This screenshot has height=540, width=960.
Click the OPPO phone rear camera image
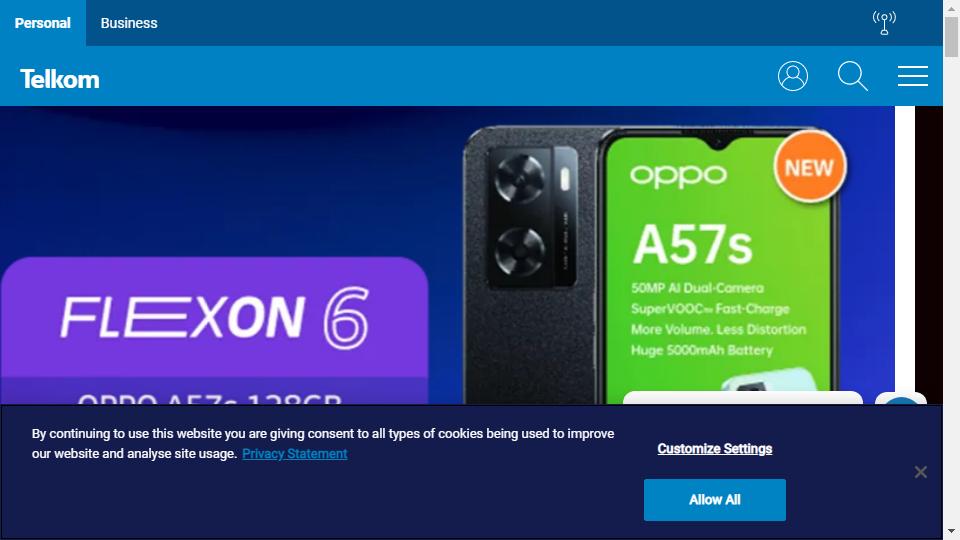tap(531, 217)
